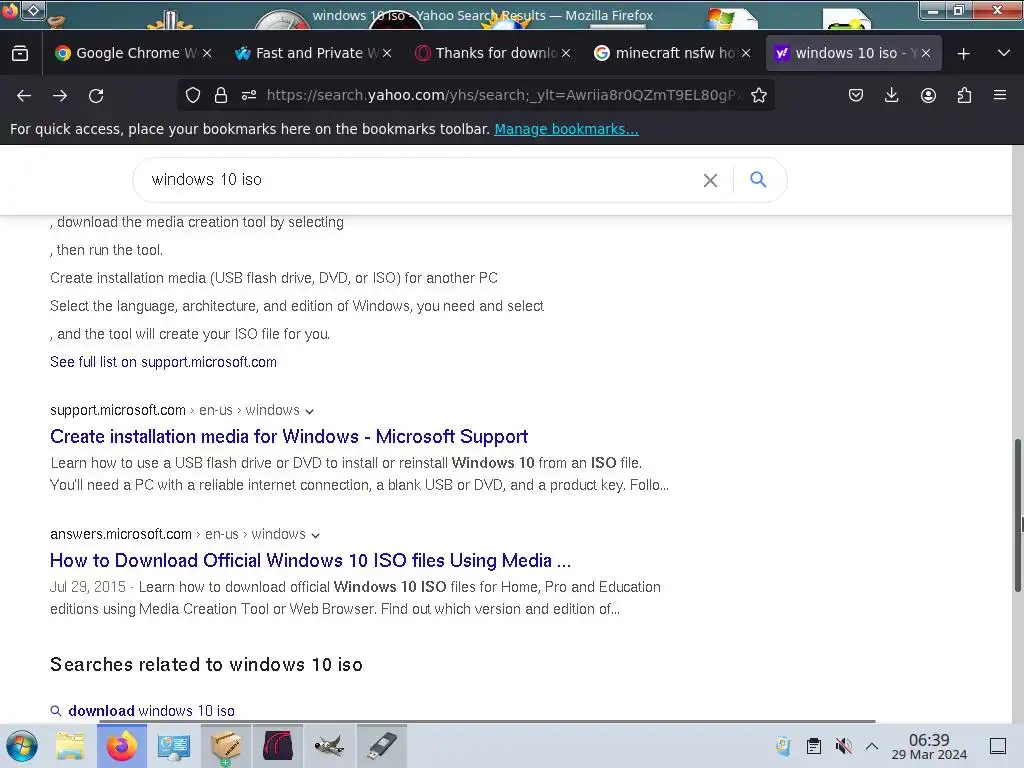Go forward to the next page
This screenshot has height=768, width=1024.
[x=60, y=96]
